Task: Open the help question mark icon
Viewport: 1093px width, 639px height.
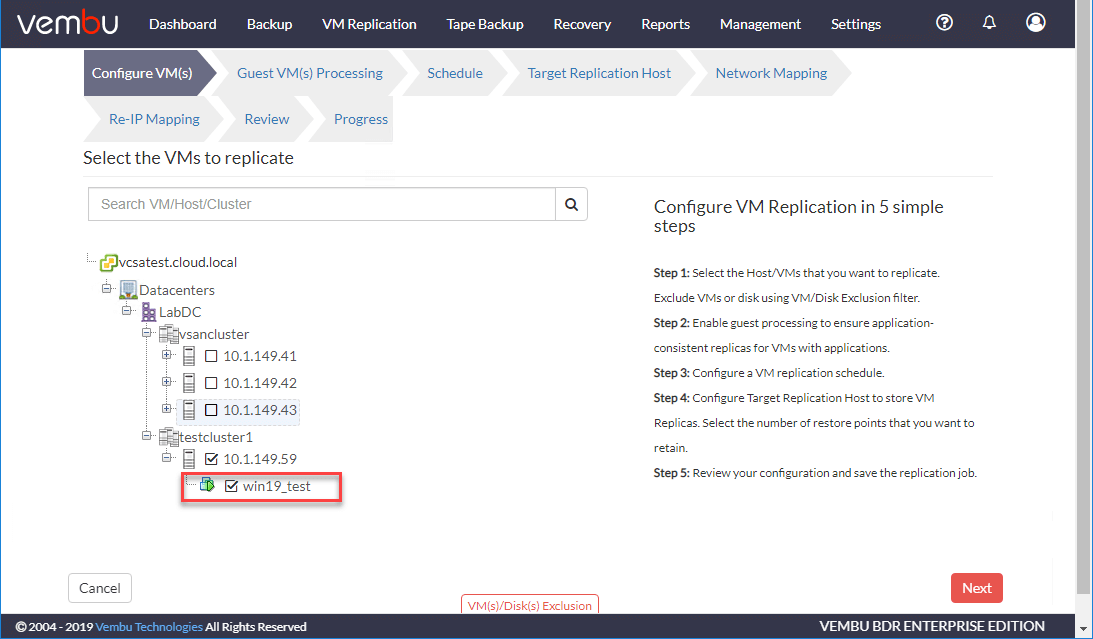Action: [944, 23]
